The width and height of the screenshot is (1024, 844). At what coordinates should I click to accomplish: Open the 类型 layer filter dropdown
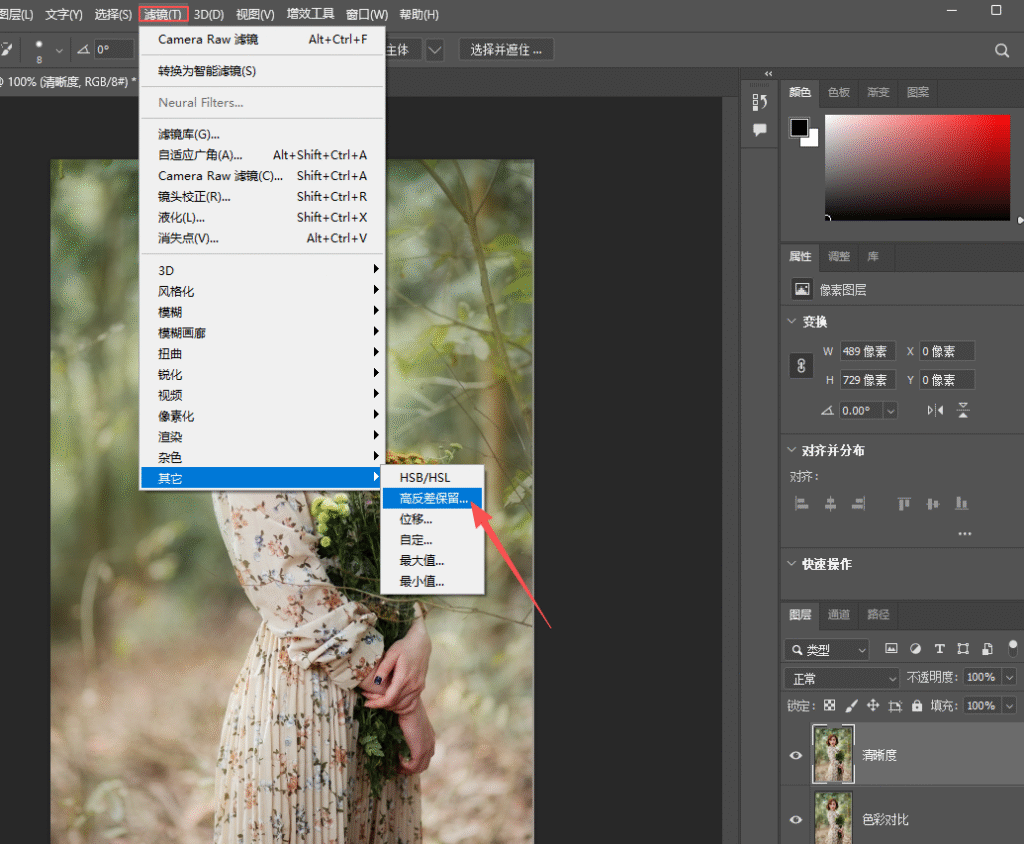click(827, 649)
